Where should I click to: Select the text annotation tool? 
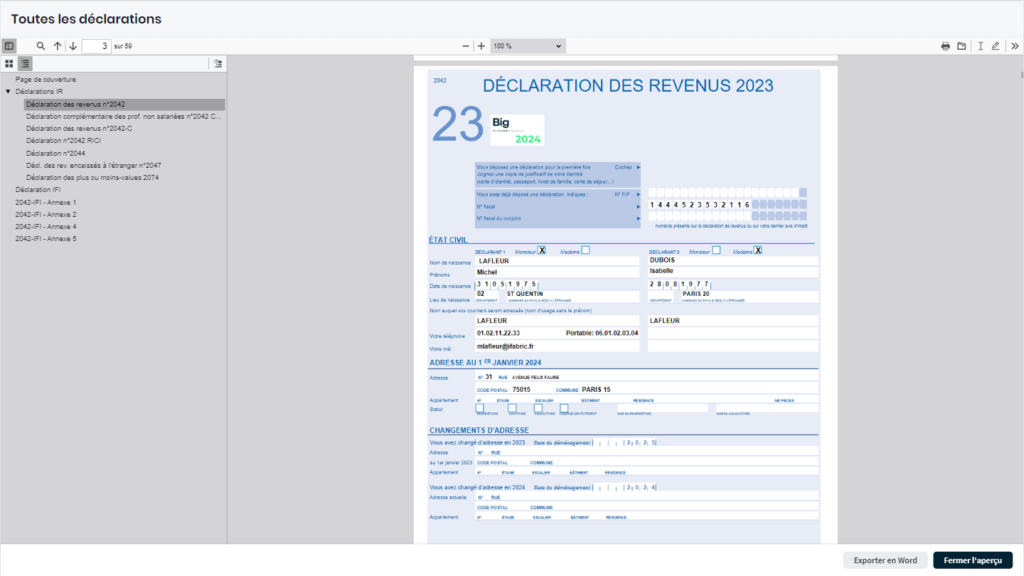pyautogui.click(x=980, y=46)
